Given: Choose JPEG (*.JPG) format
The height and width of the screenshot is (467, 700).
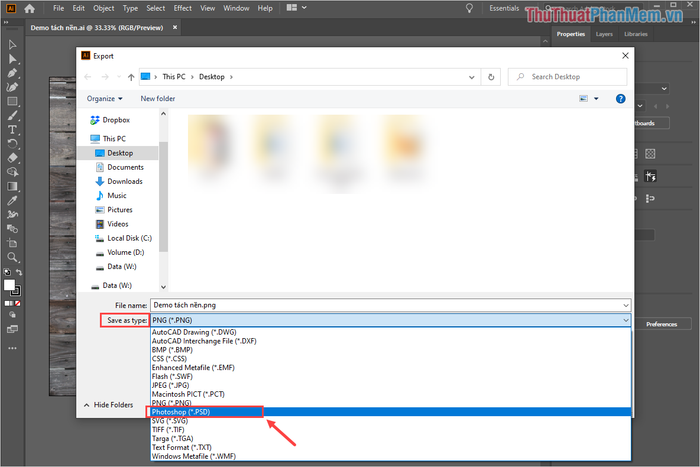Looking at the screenshot, I should click(391, 385).
